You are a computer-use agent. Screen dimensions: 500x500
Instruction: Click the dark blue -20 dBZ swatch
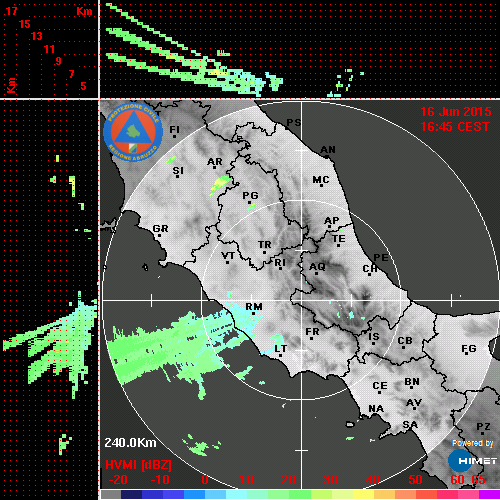click(131, 495)
